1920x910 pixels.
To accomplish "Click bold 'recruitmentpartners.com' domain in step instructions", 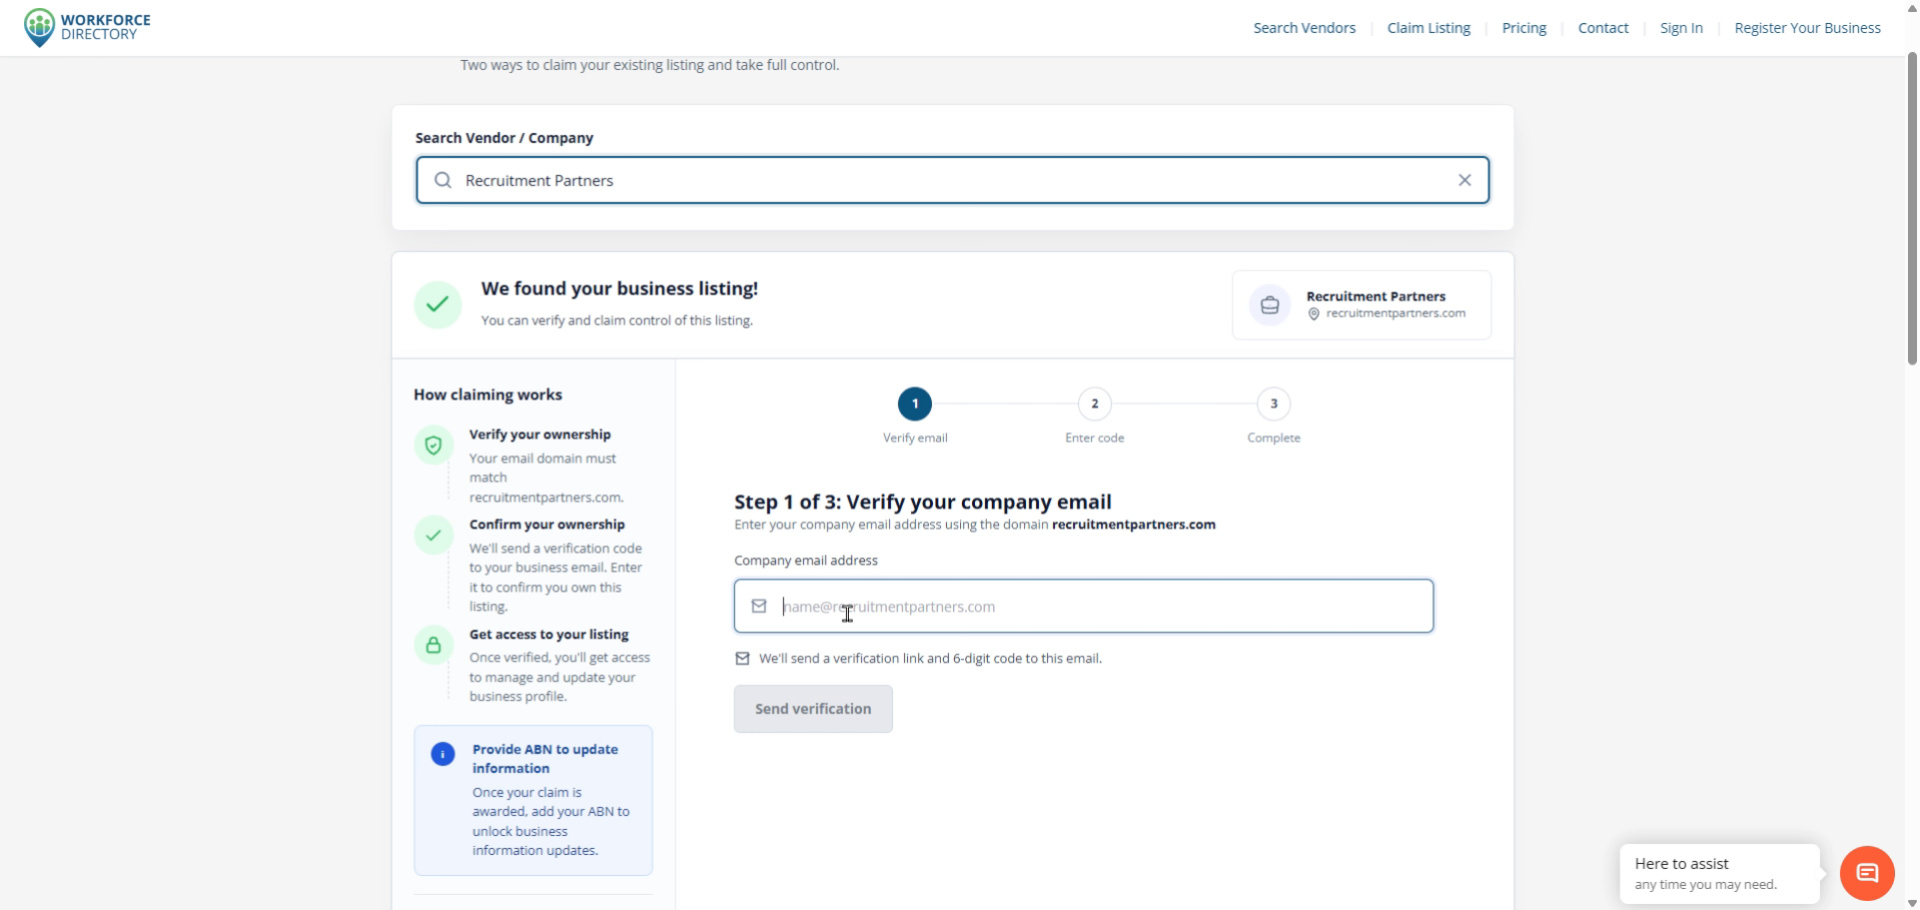I will click(1134, 524).
